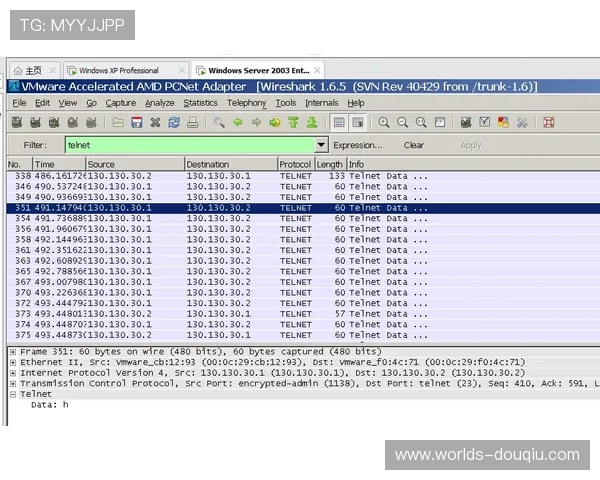Open the Internals menu
This screenshot has height=480, width=600.
pyautogui.click(x=321, y=103)
